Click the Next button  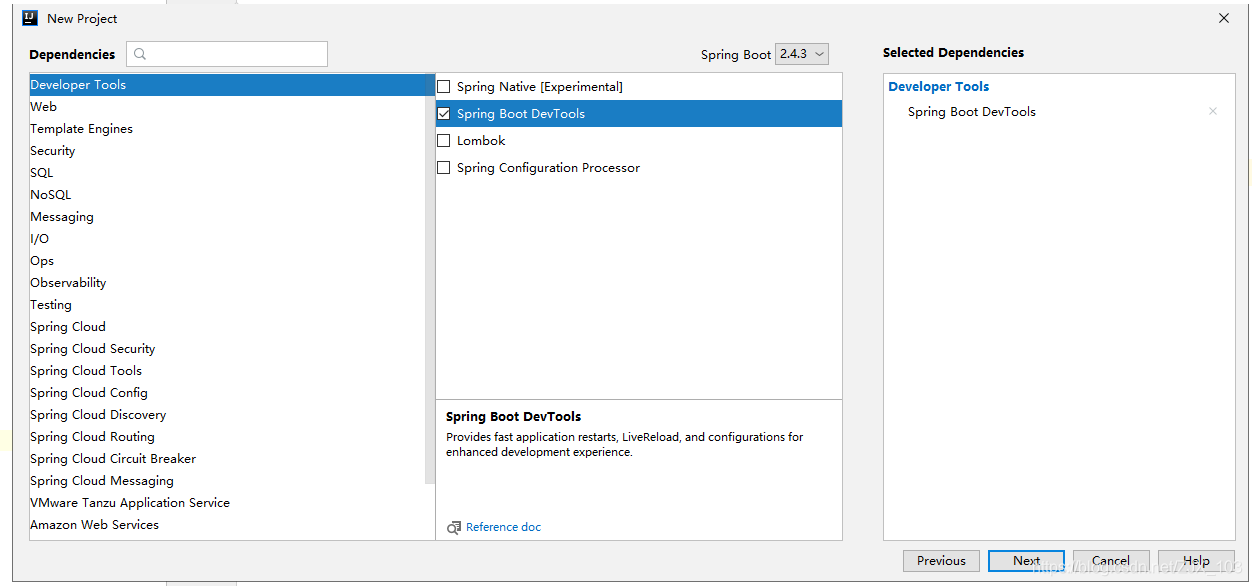(x=1026, y=561)
